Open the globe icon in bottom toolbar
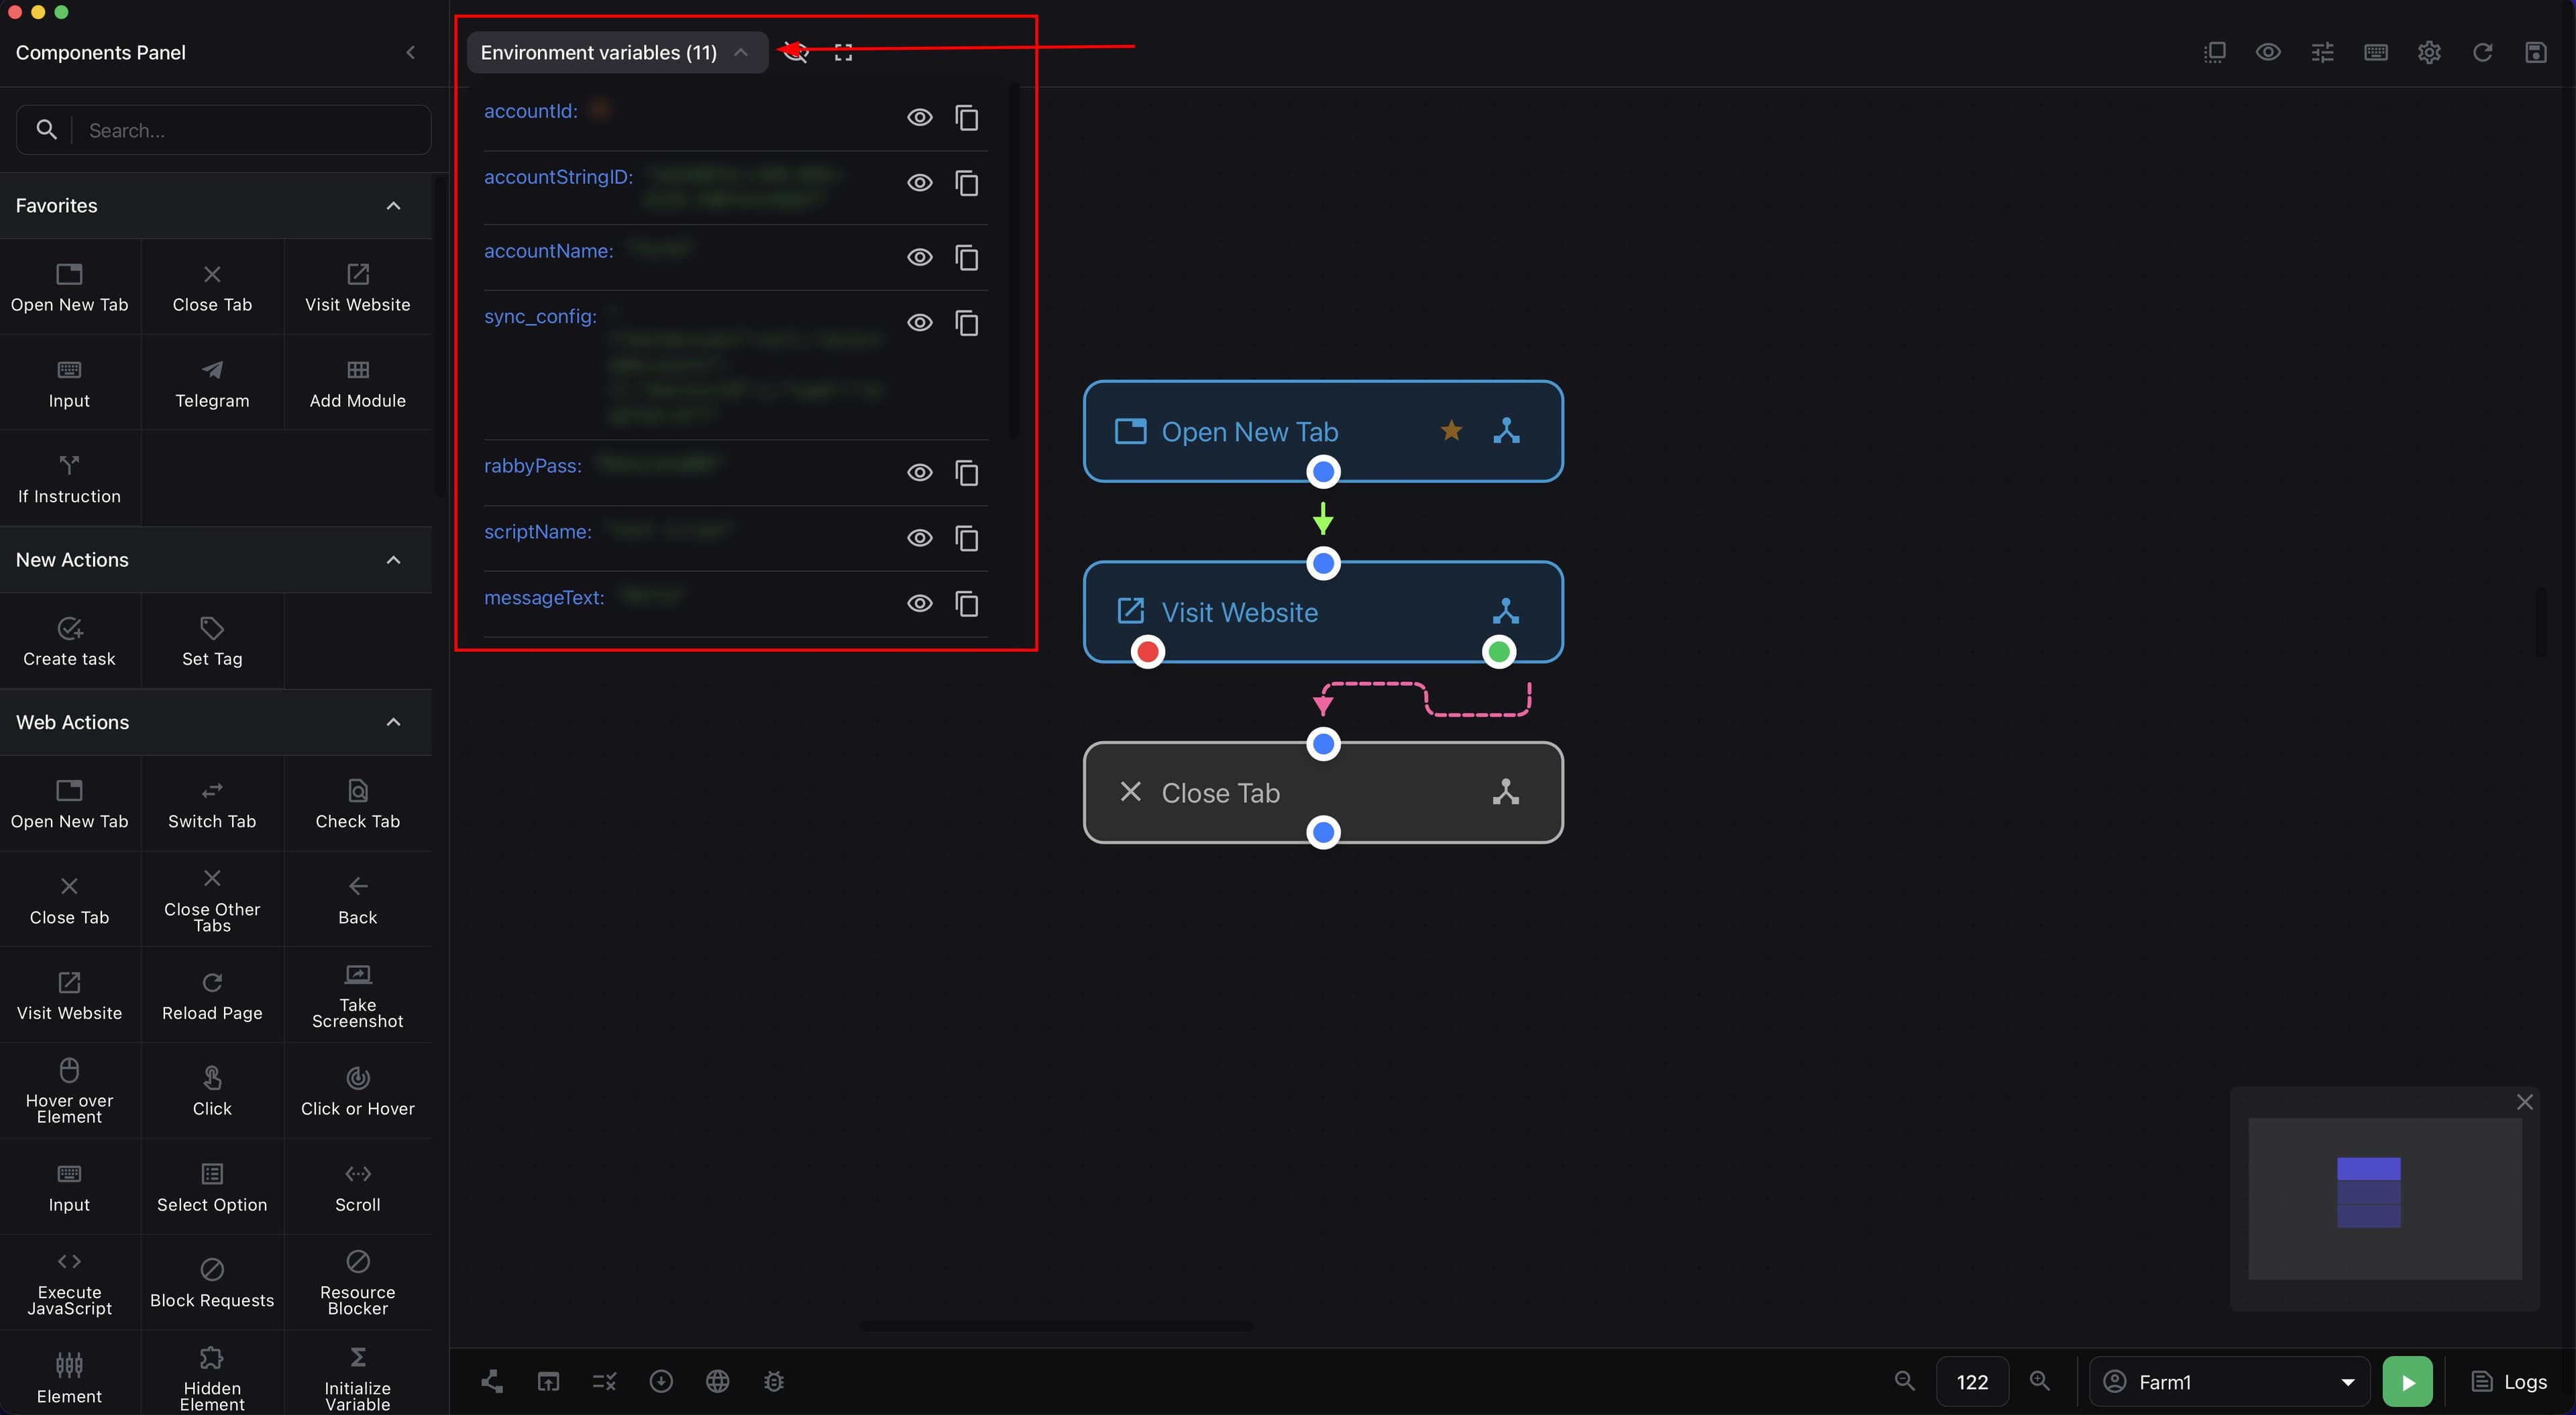Screen dimensions: 2576x1415 tap(717, 1381)
